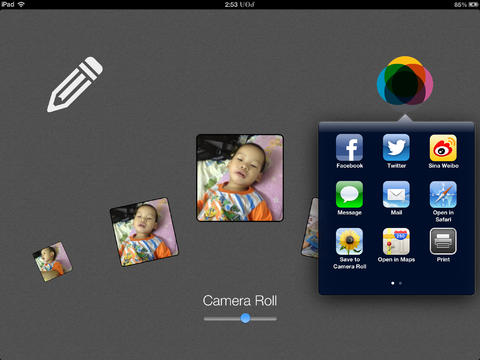Tap the pencil edit icon

75,84
